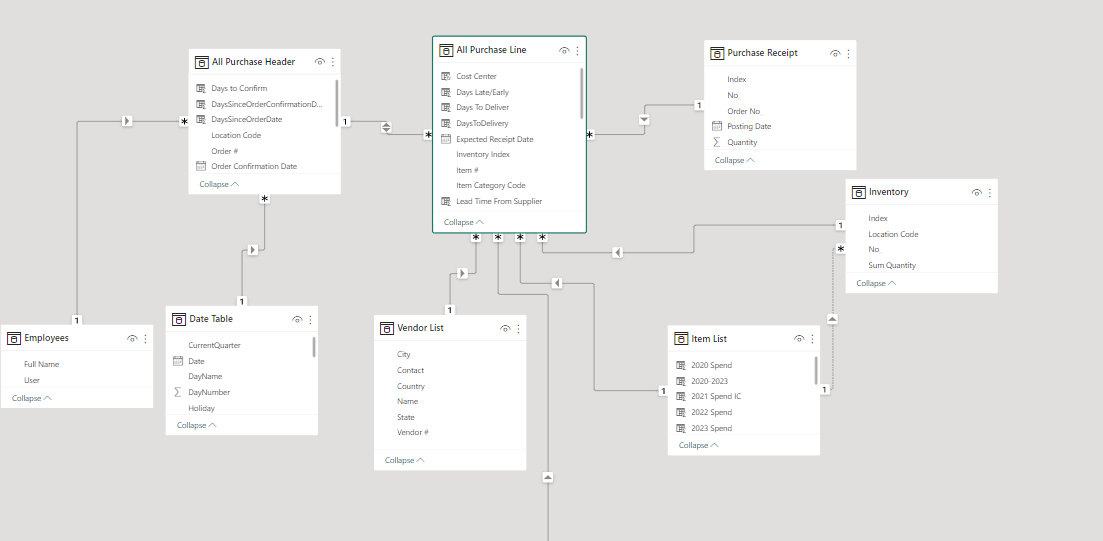Click Date Table field list scrollbar
Image resolution: width=1103 pixels, height=541 pixels.
[314, 347]
